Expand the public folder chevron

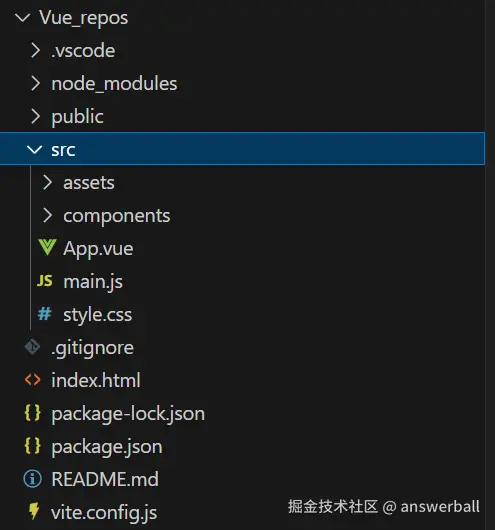pyautogui.click(x=36, y=116)
